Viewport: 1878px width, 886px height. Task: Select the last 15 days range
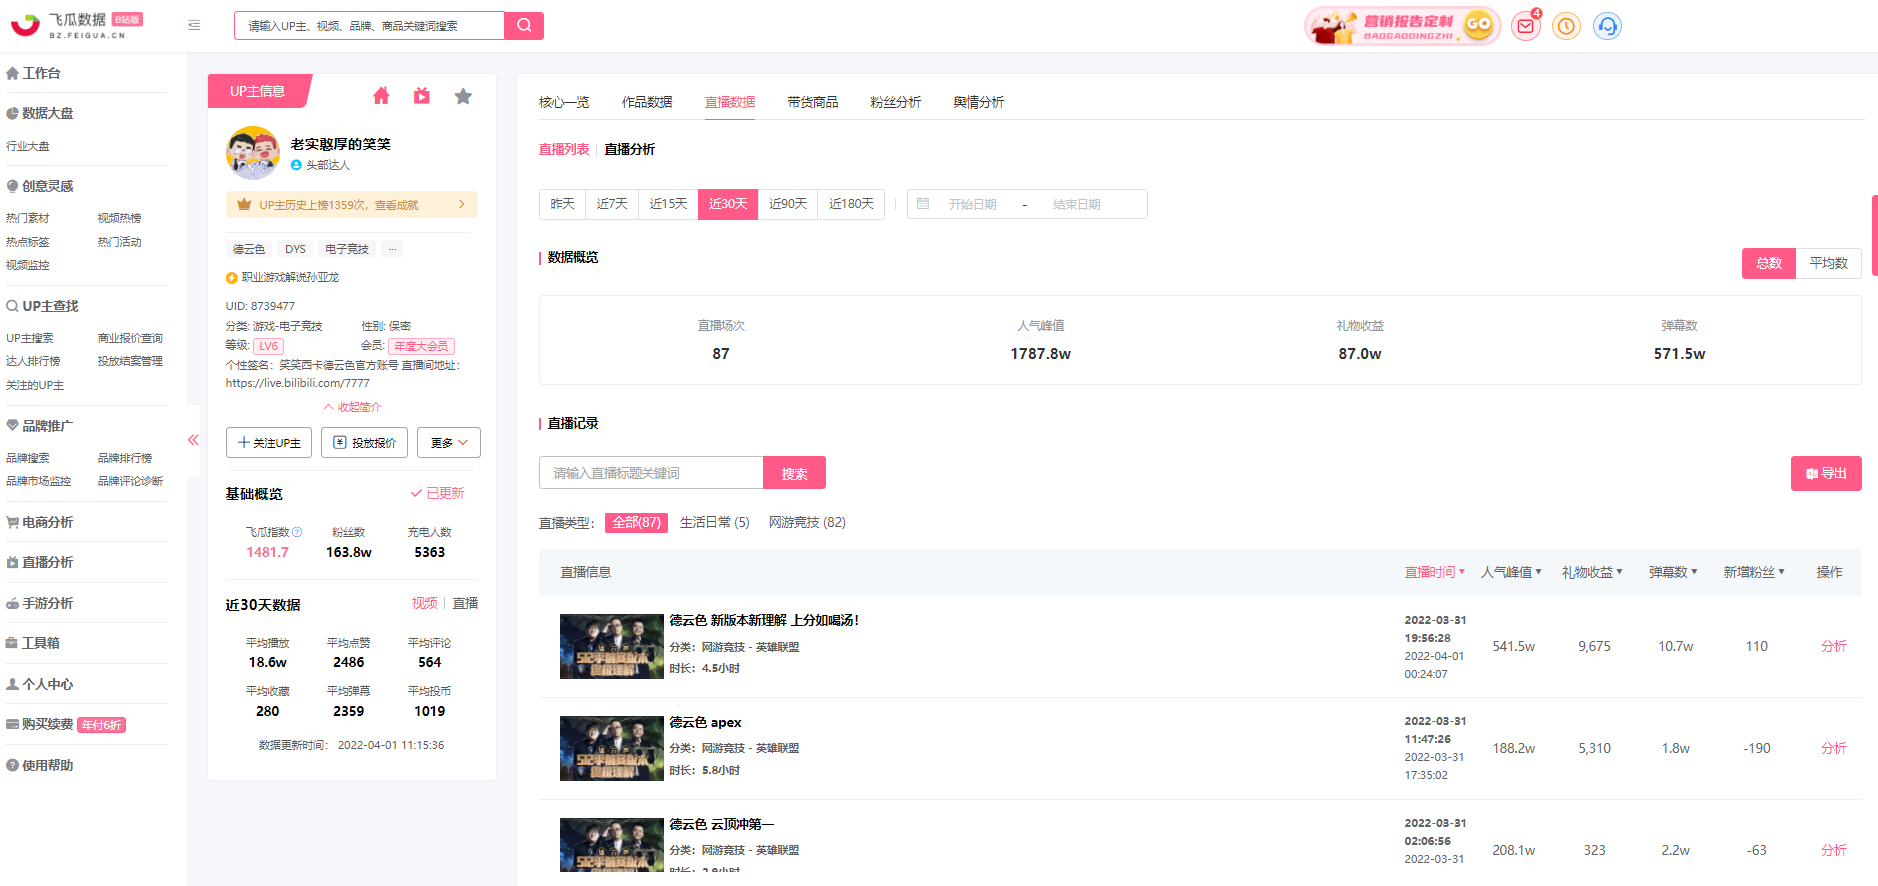668,204
